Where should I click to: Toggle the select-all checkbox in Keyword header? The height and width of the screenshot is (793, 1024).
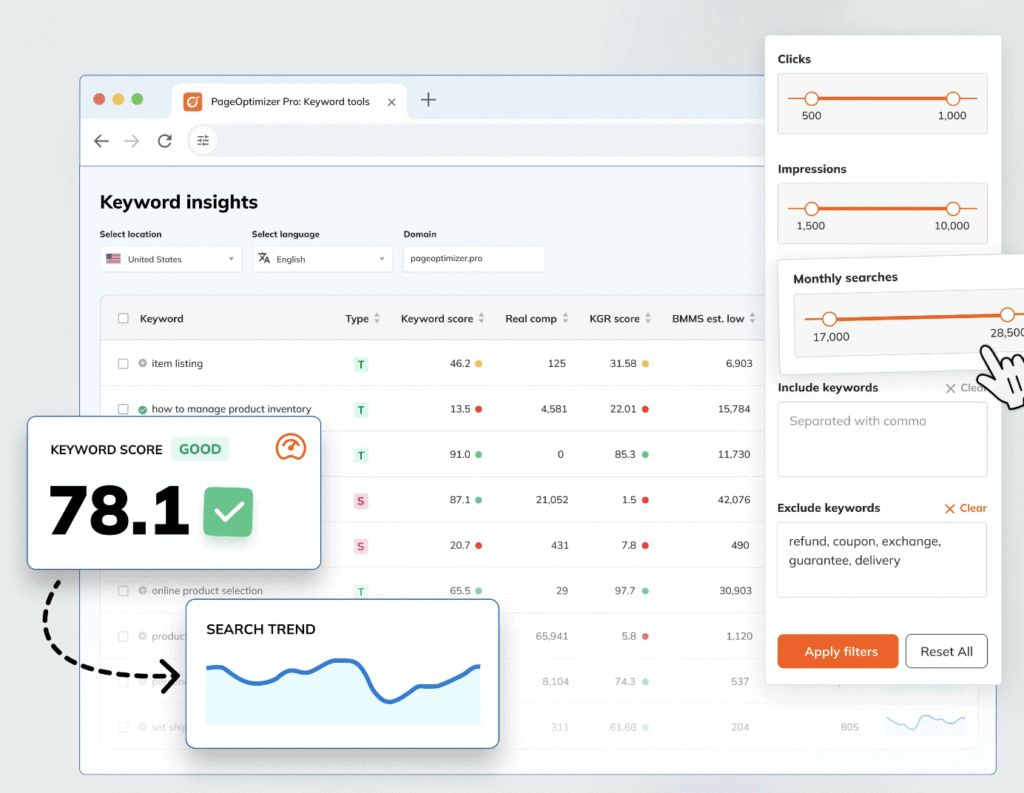pos(124,319)
